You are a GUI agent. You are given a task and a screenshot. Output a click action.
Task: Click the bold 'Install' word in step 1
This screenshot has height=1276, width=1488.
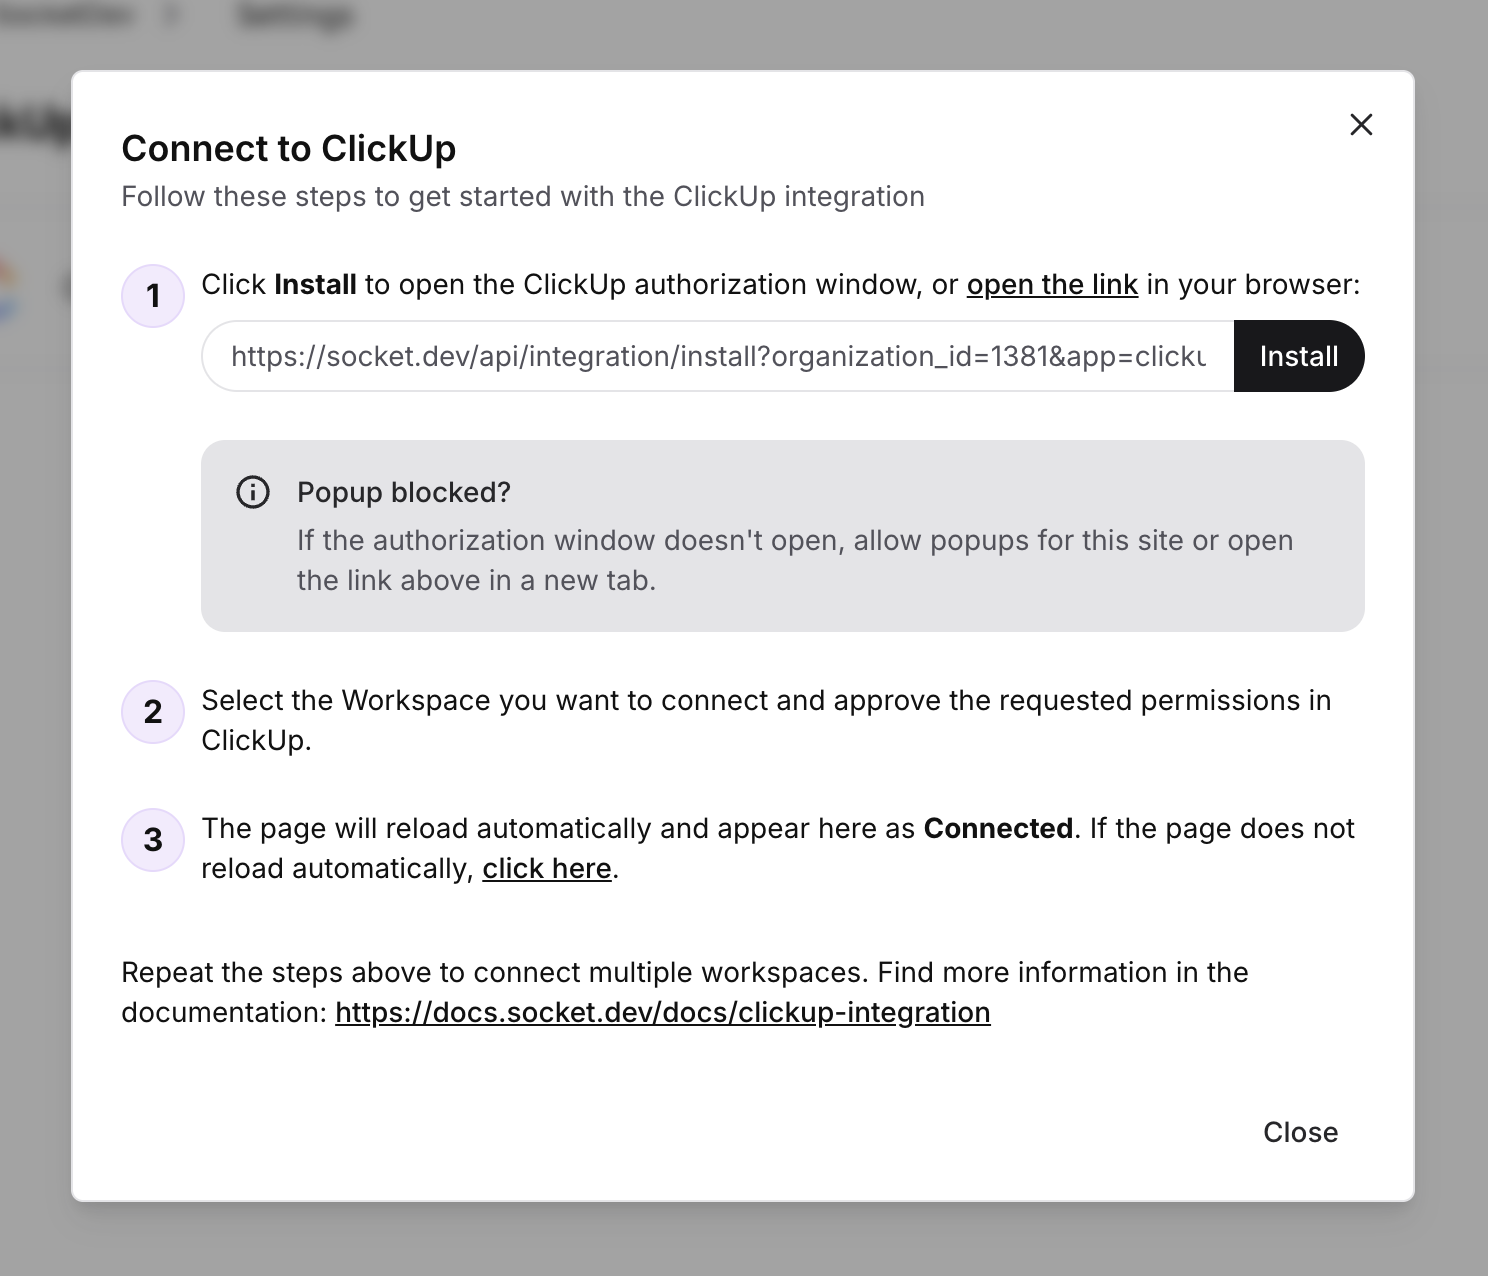pos(315,285)
